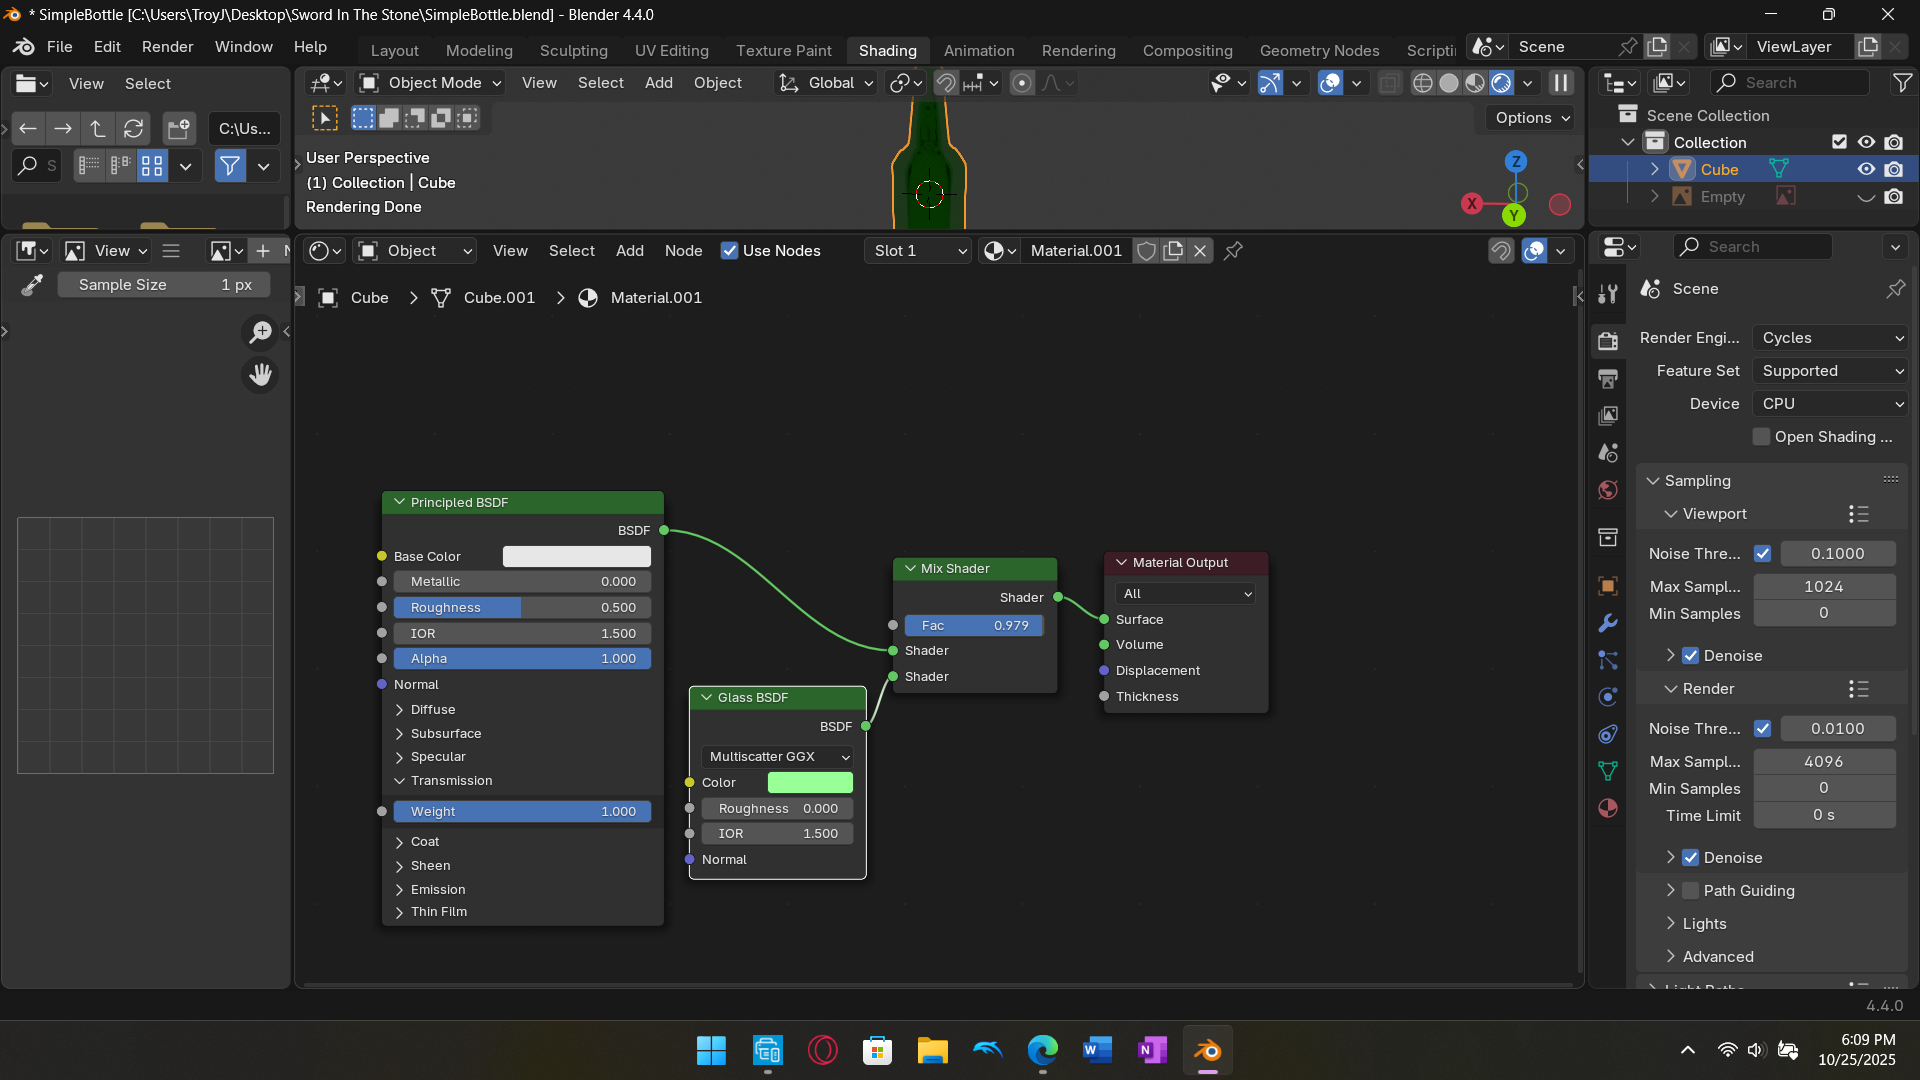Switch viewport to Solid shading
Image resolution: width=1920 pixels, height=1080 pixels.
coord(1449,83)
